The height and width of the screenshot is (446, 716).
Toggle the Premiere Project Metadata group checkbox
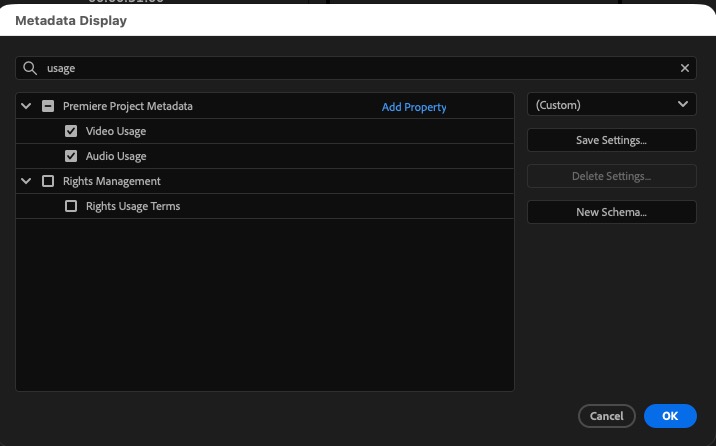[x=48, y=106]
